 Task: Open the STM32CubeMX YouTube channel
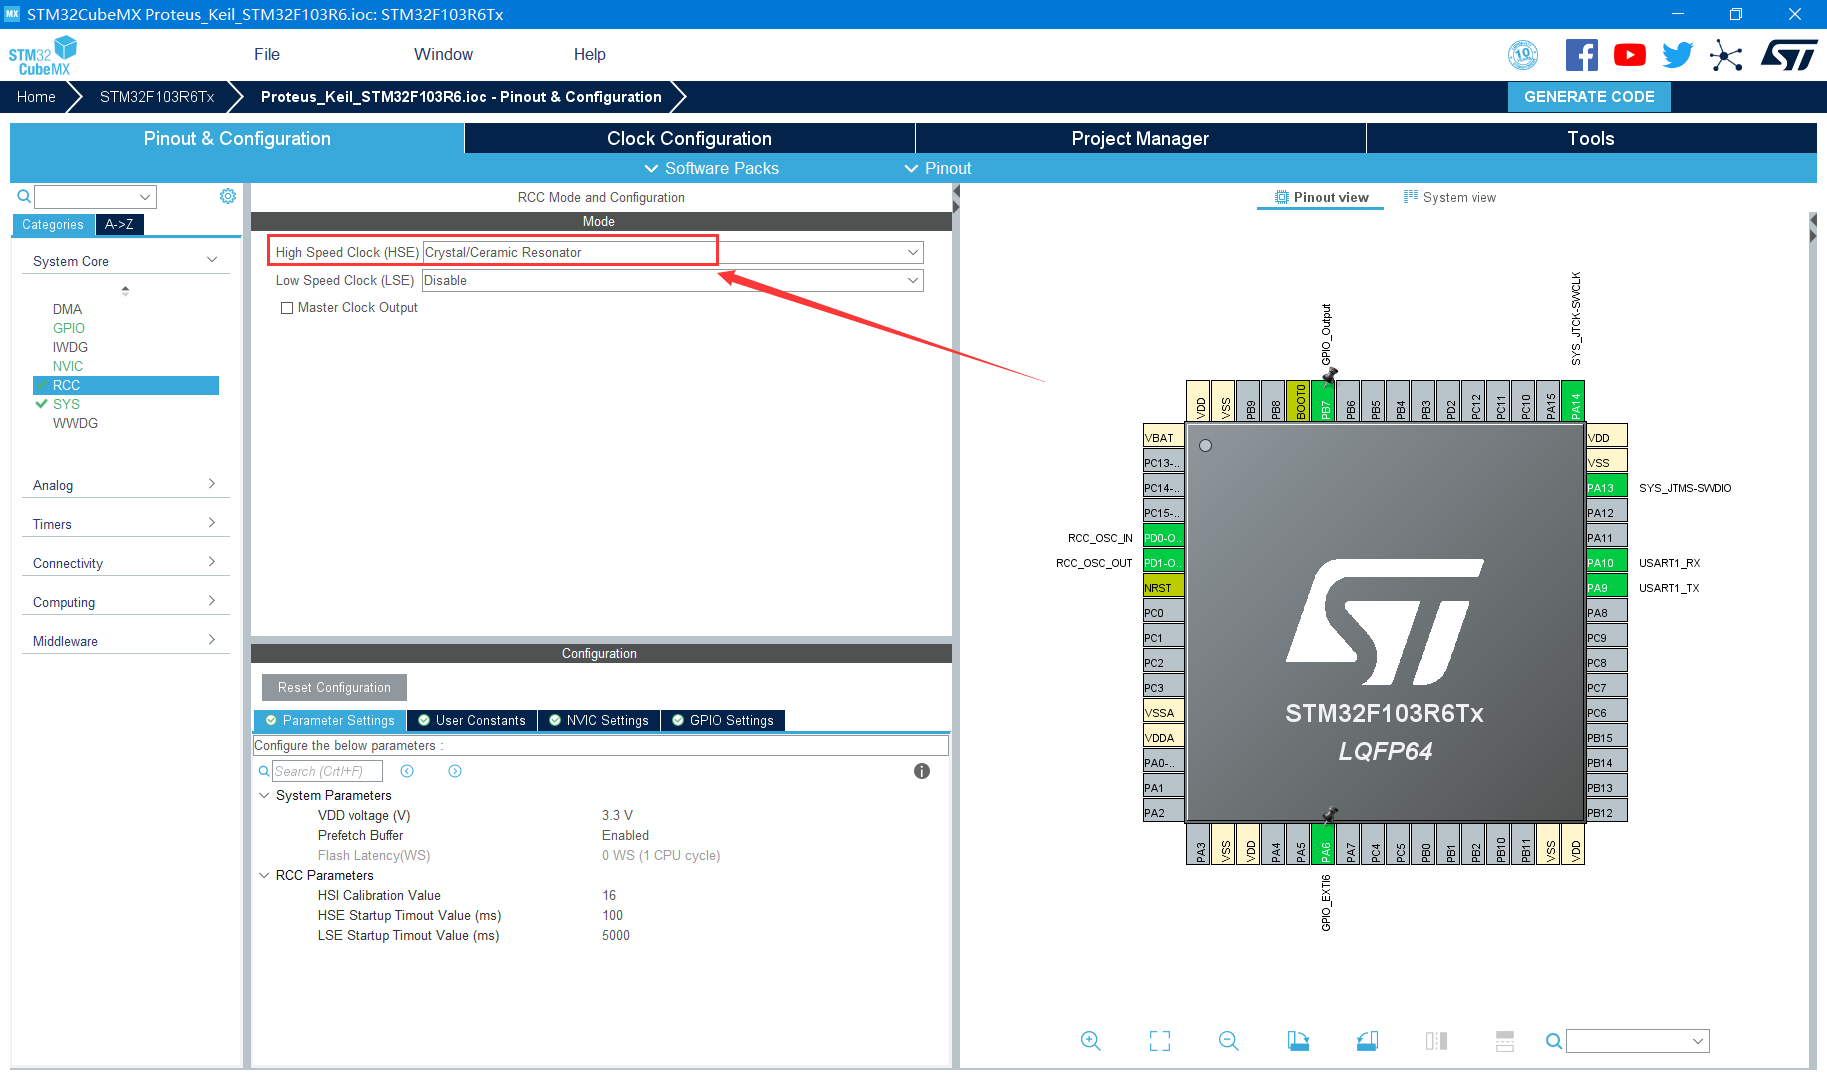click(1629, 54)
